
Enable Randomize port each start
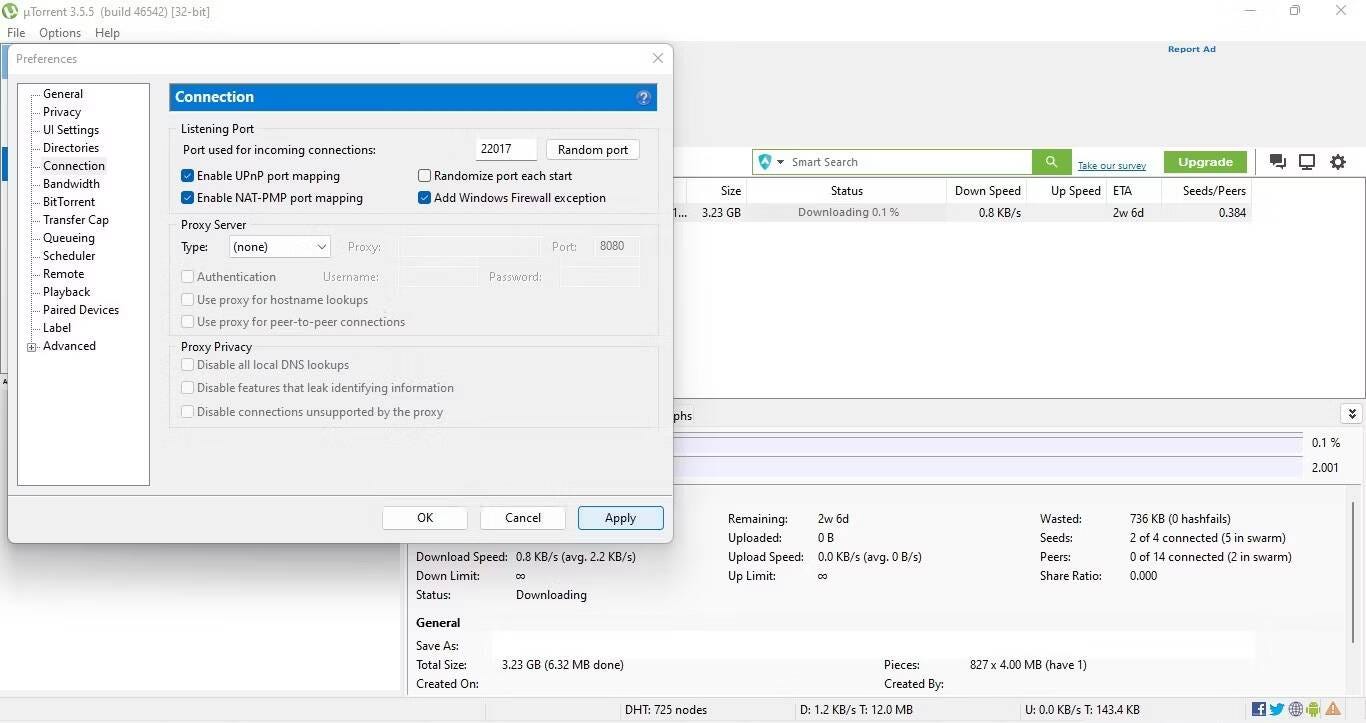point(424,175)
